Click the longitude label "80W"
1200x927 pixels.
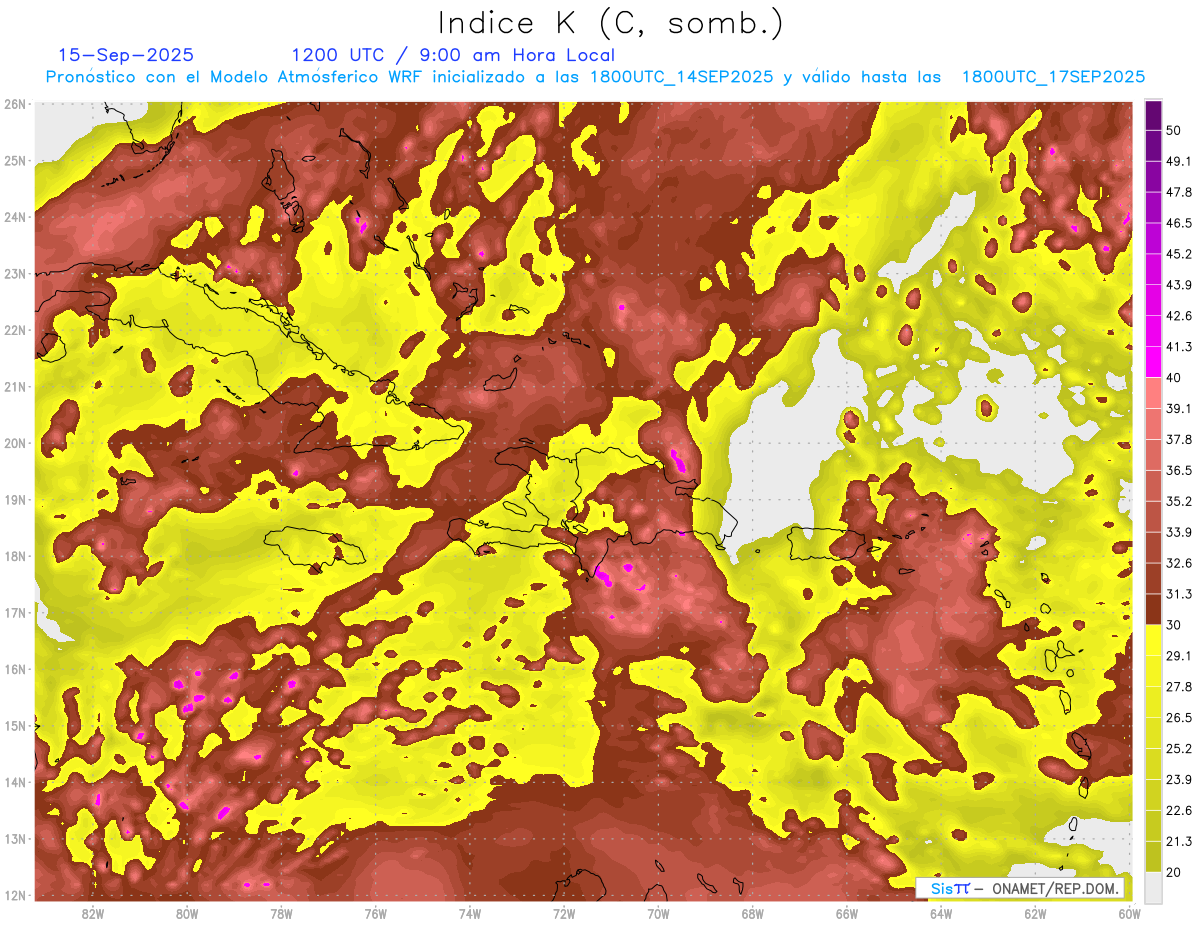[x=187, y=913]
